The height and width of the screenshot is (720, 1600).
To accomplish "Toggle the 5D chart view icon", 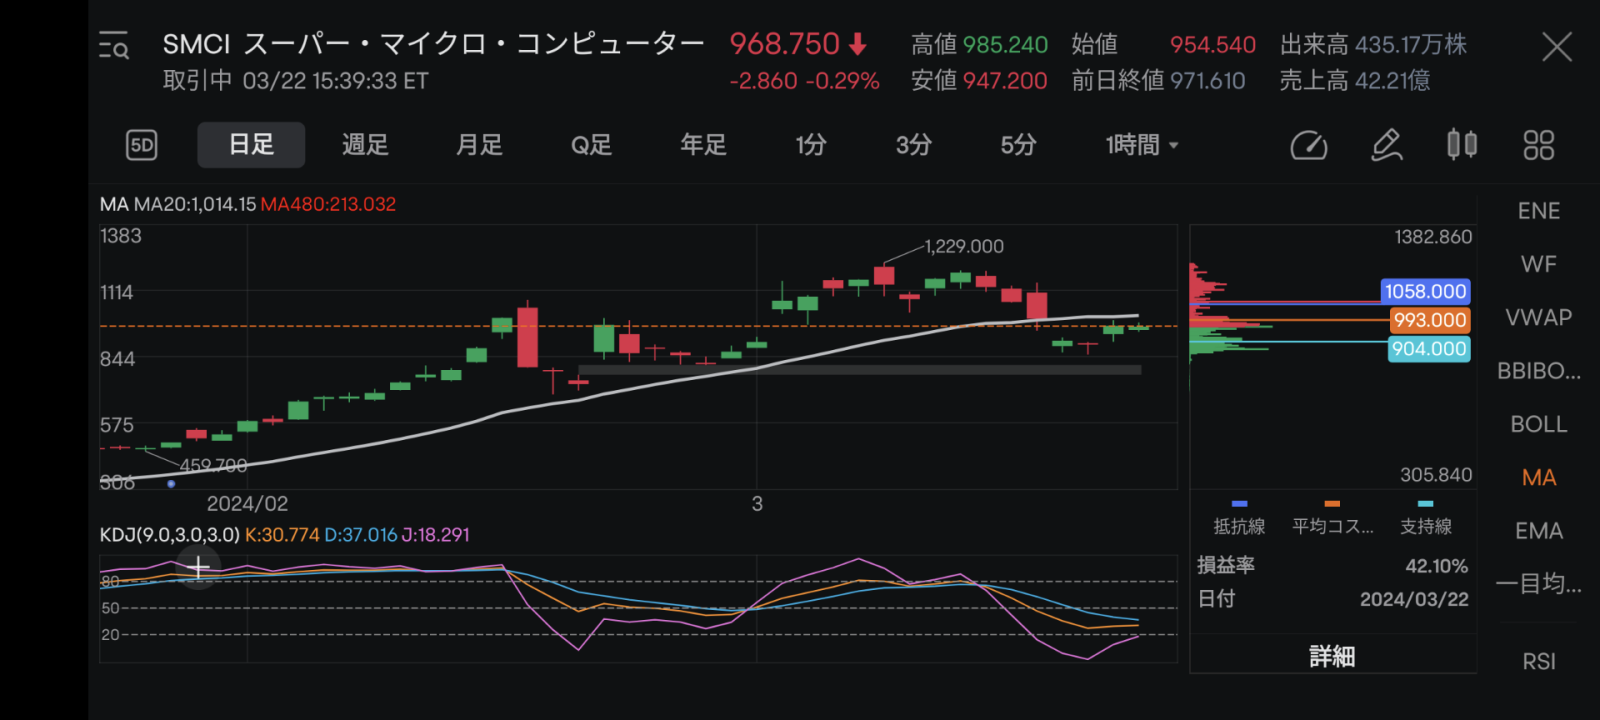I will pos(142,145).
